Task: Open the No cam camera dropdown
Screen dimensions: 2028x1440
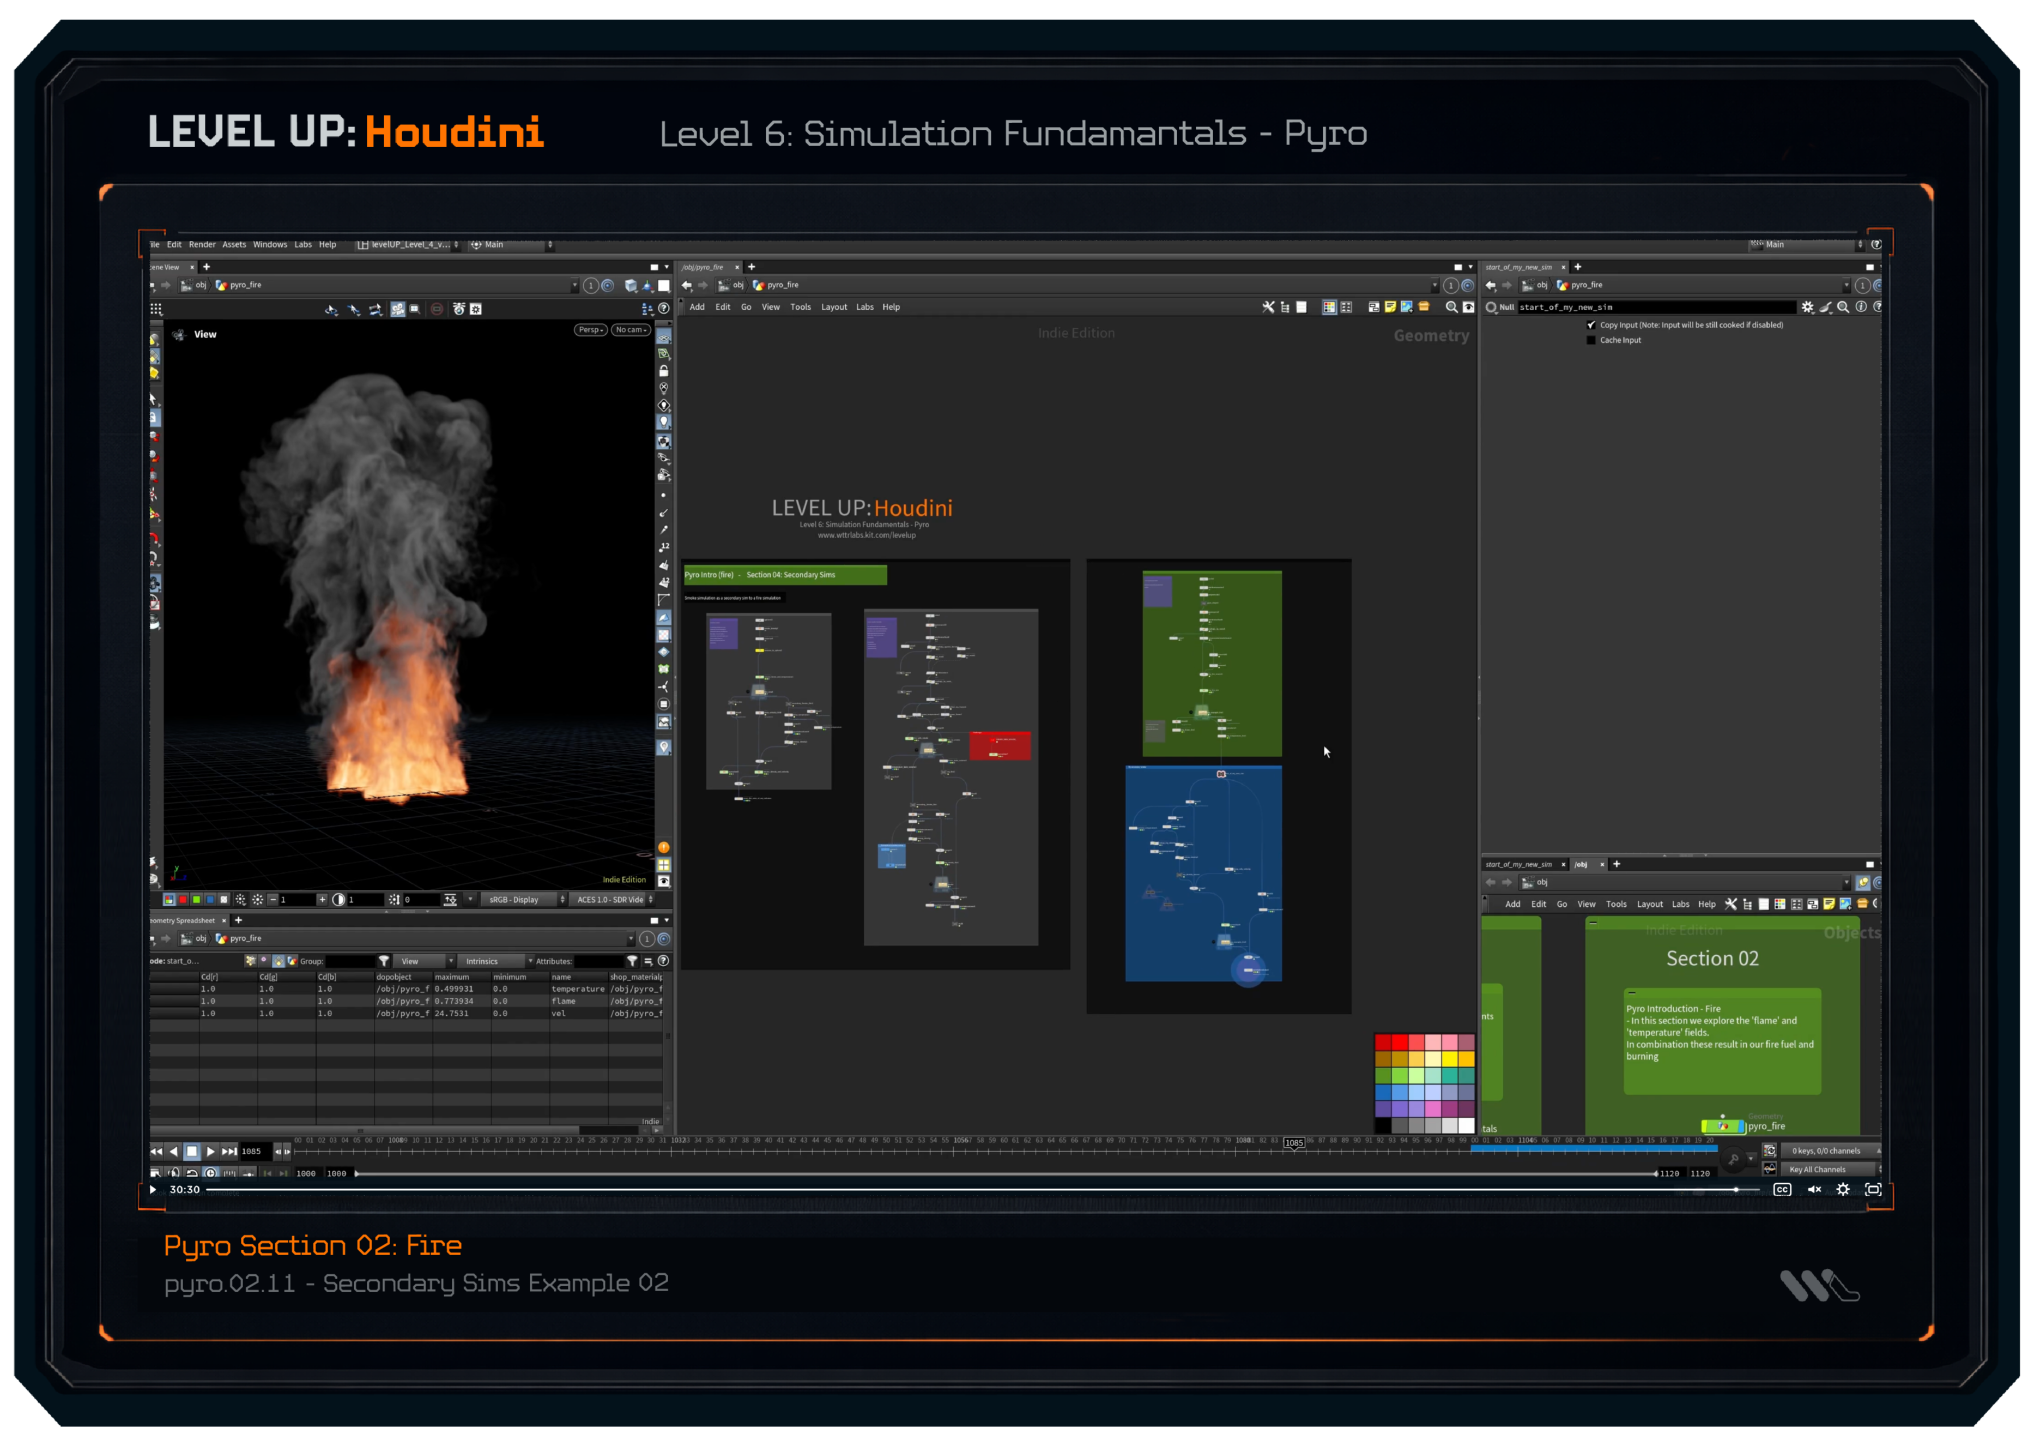Action: coord(631,330)
